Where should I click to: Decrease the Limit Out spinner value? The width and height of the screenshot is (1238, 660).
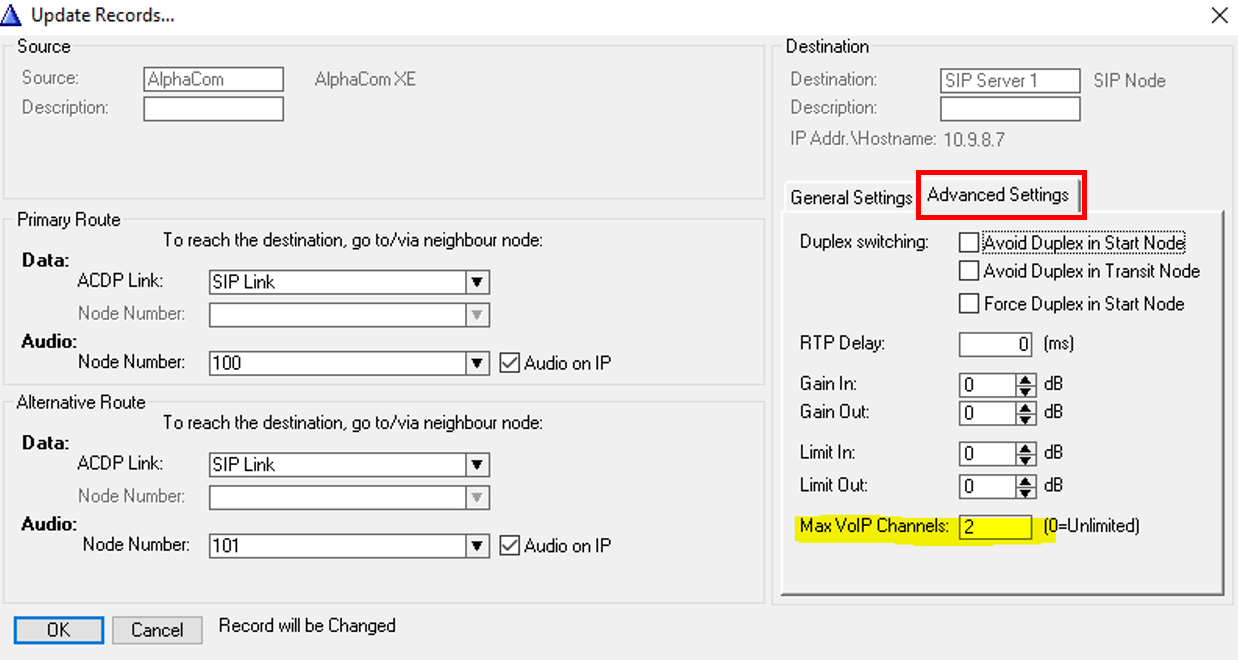[1025, 491]
